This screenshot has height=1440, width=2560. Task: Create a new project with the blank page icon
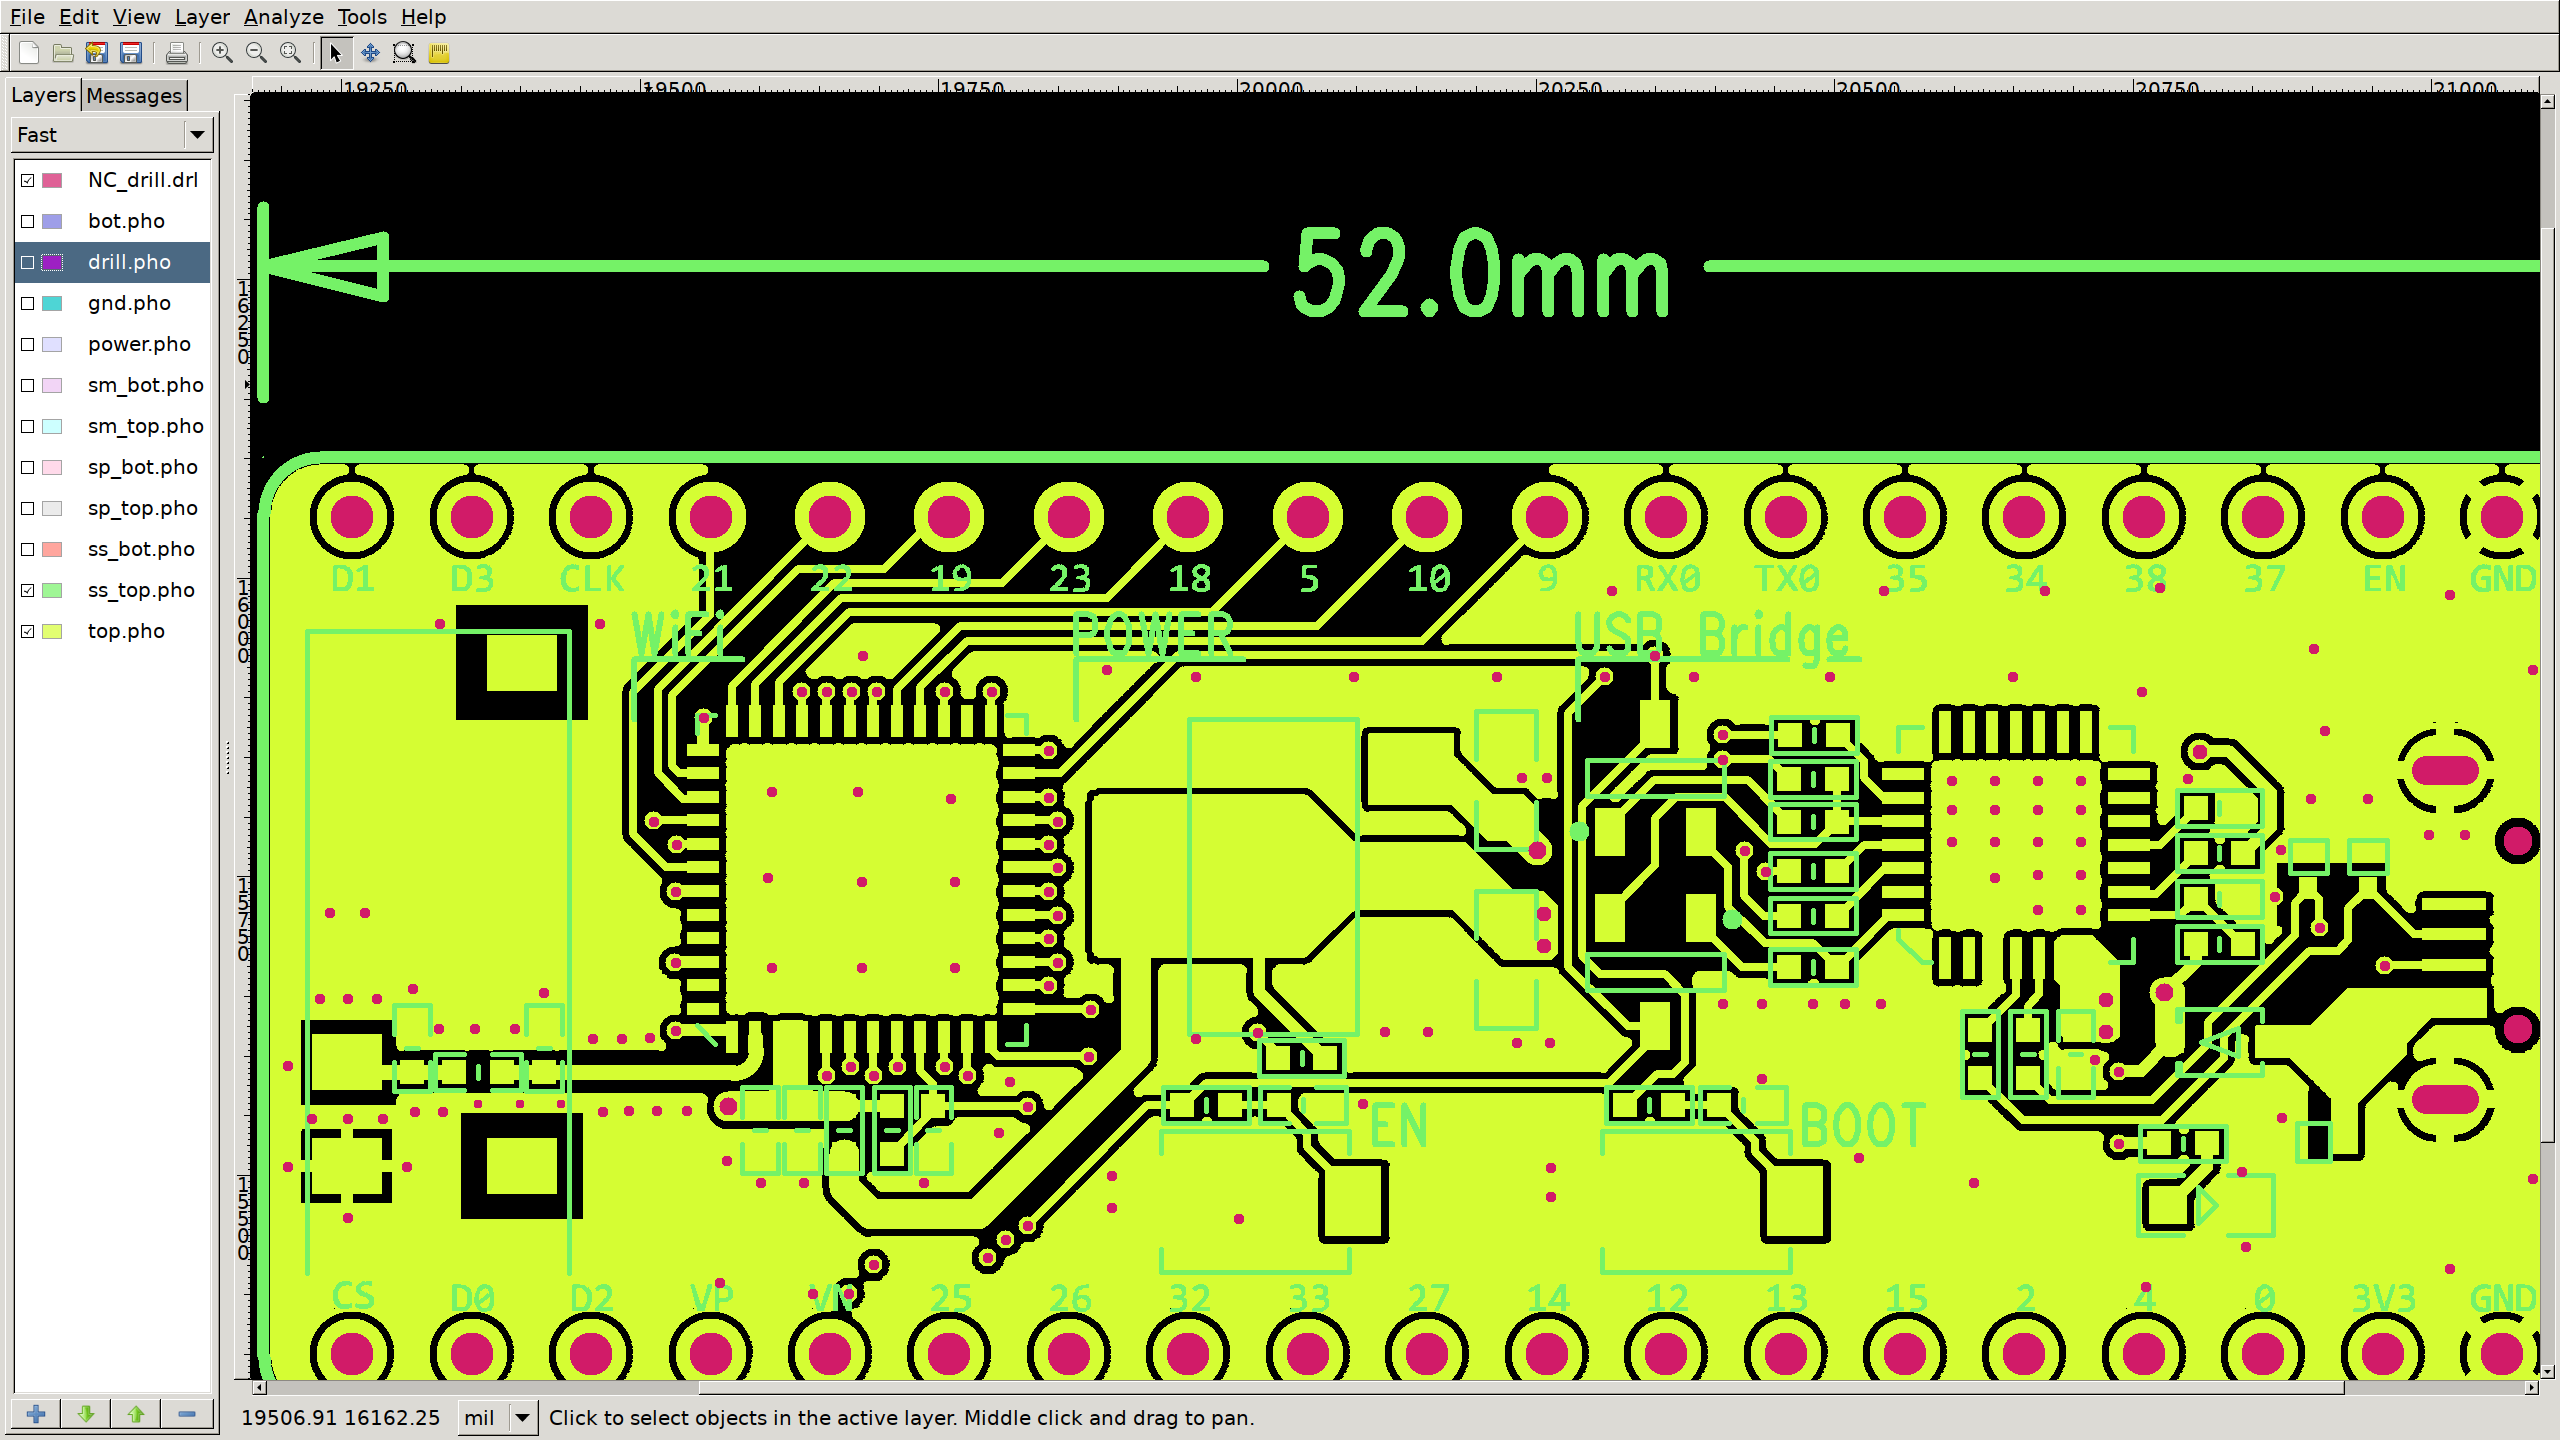[29, 53]
